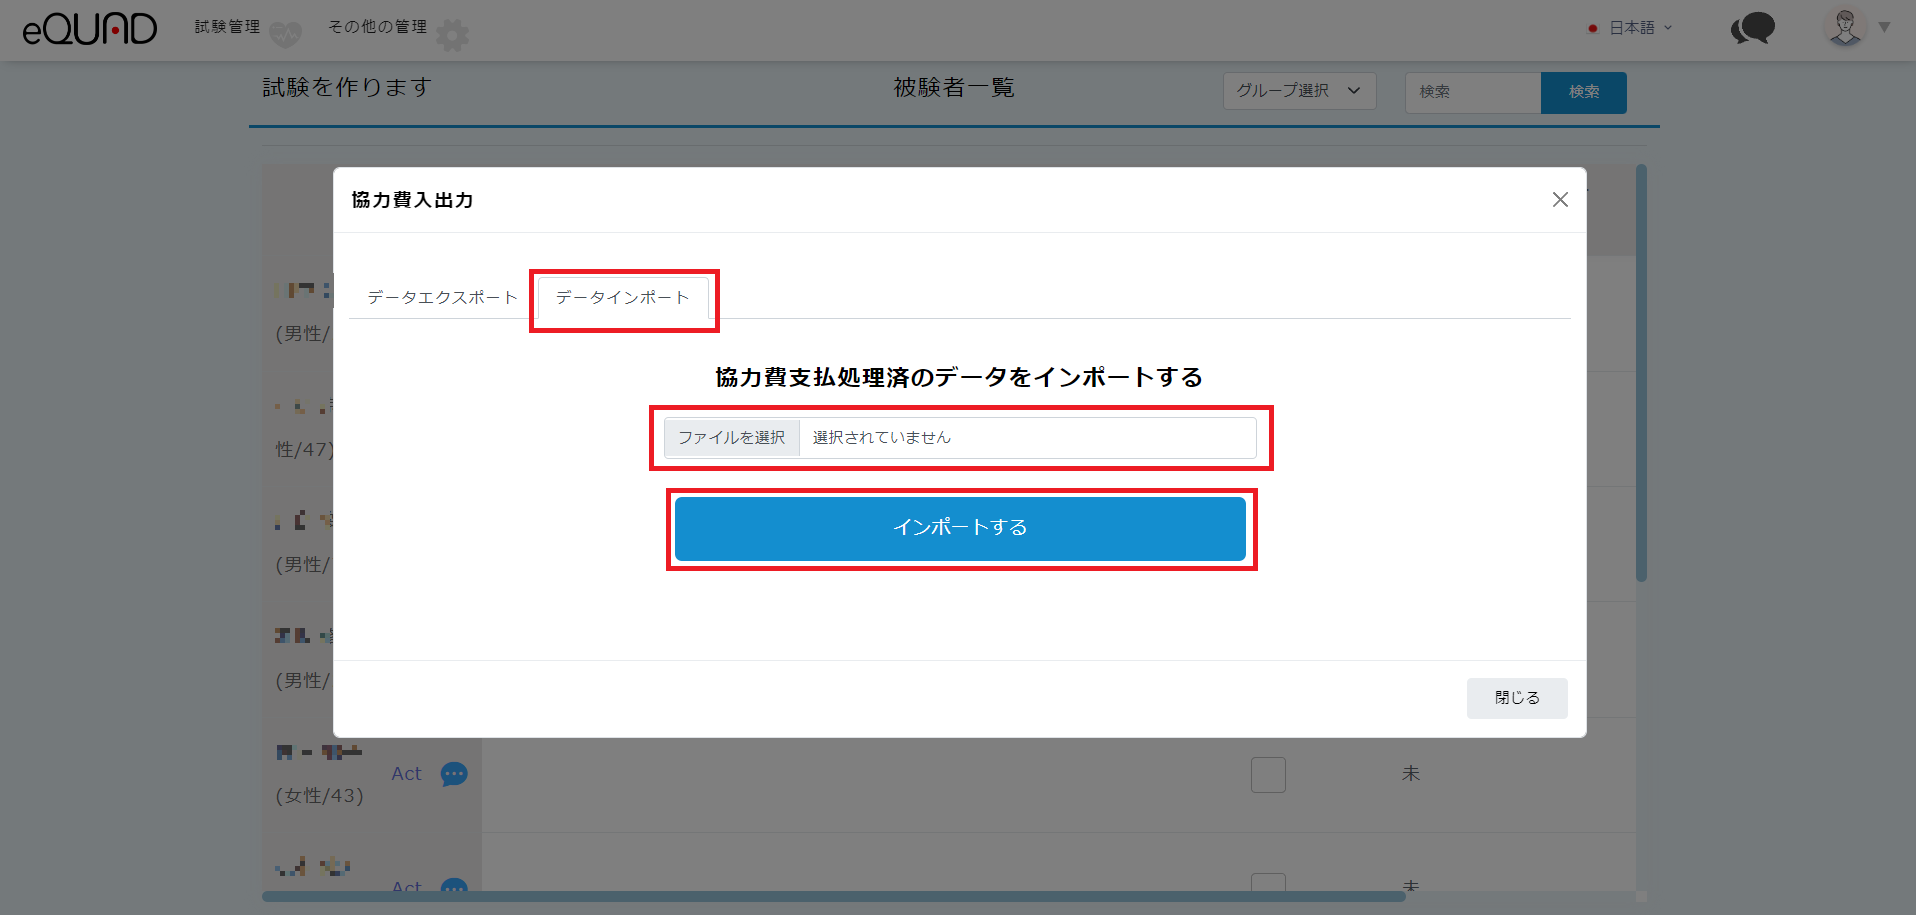The height and width of the screenshot is (915, 1916).
Task: Close the 協力費入出力 dialog with X
Action: point(1559,200)
